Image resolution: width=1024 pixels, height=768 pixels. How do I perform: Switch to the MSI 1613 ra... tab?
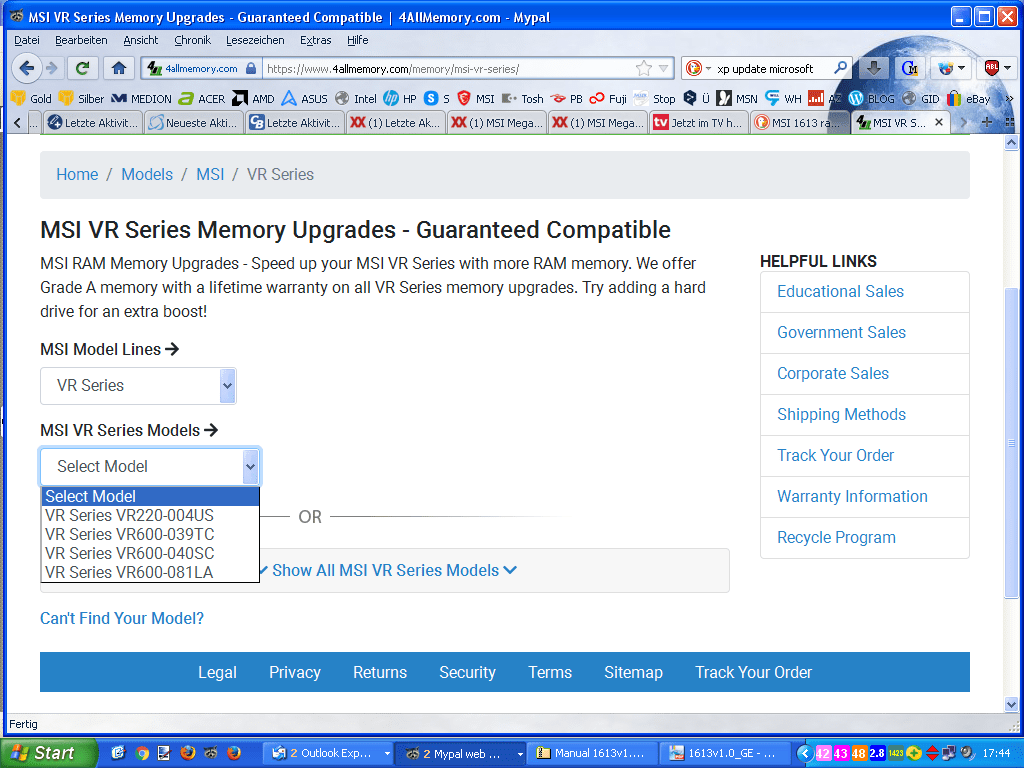[x=801, y=122]
